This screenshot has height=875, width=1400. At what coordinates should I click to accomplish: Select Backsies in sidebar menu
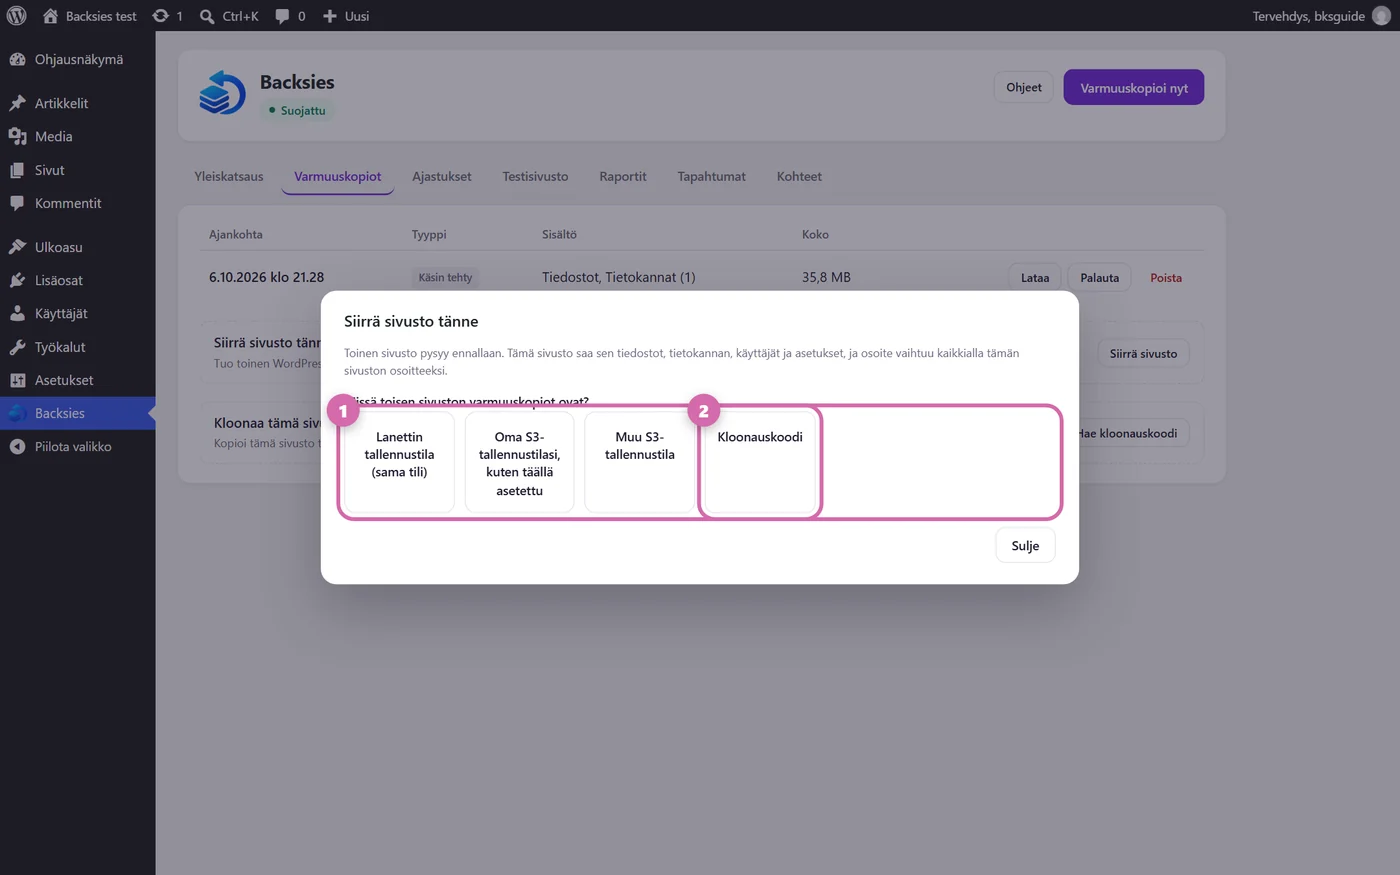pyautogui.click(x=78, y=413)
